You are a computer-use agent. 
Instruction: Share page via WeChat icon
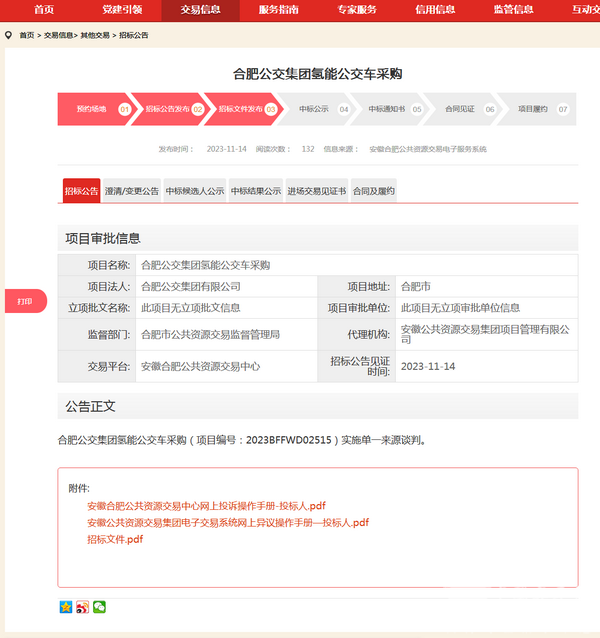tap(99, 606)
